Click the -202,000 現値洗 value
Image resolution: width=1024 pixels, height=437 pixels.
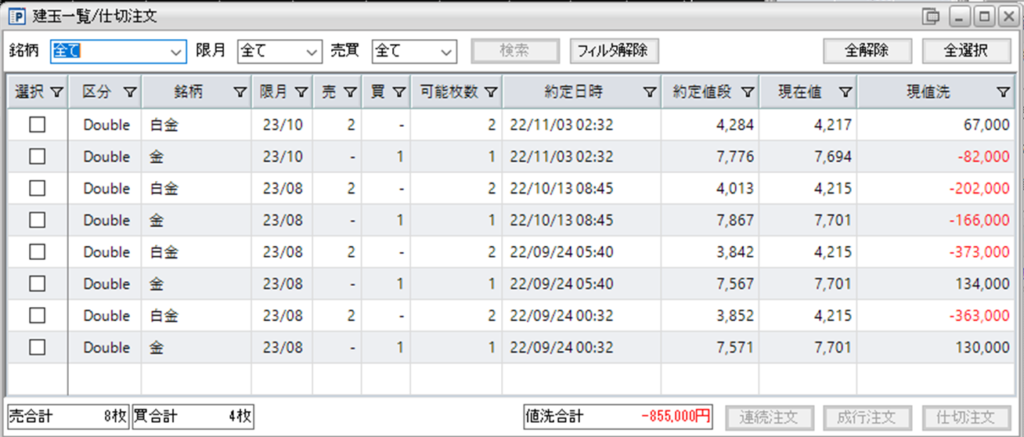pyautogui.click(x=978, y=188)
